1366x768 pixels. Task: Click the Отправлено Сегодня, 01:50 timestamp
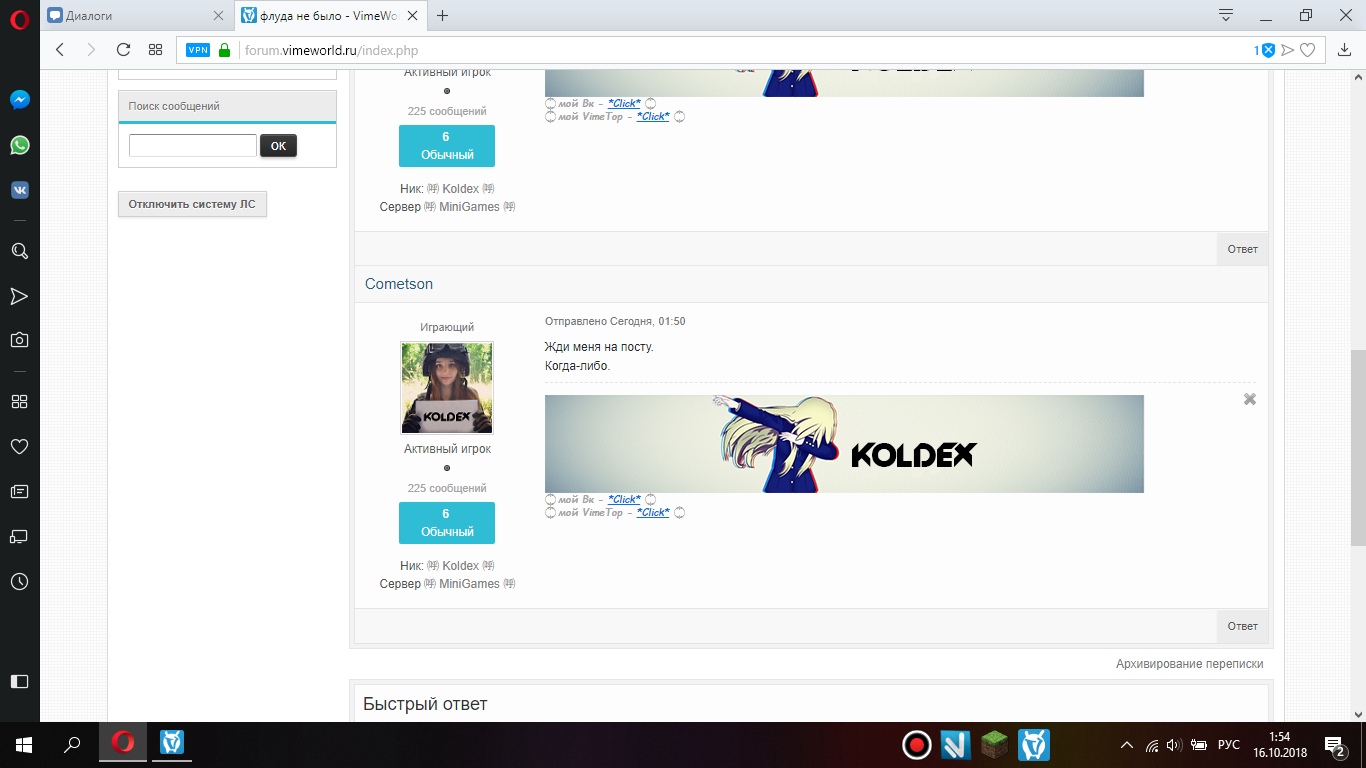tap(615, 322)
